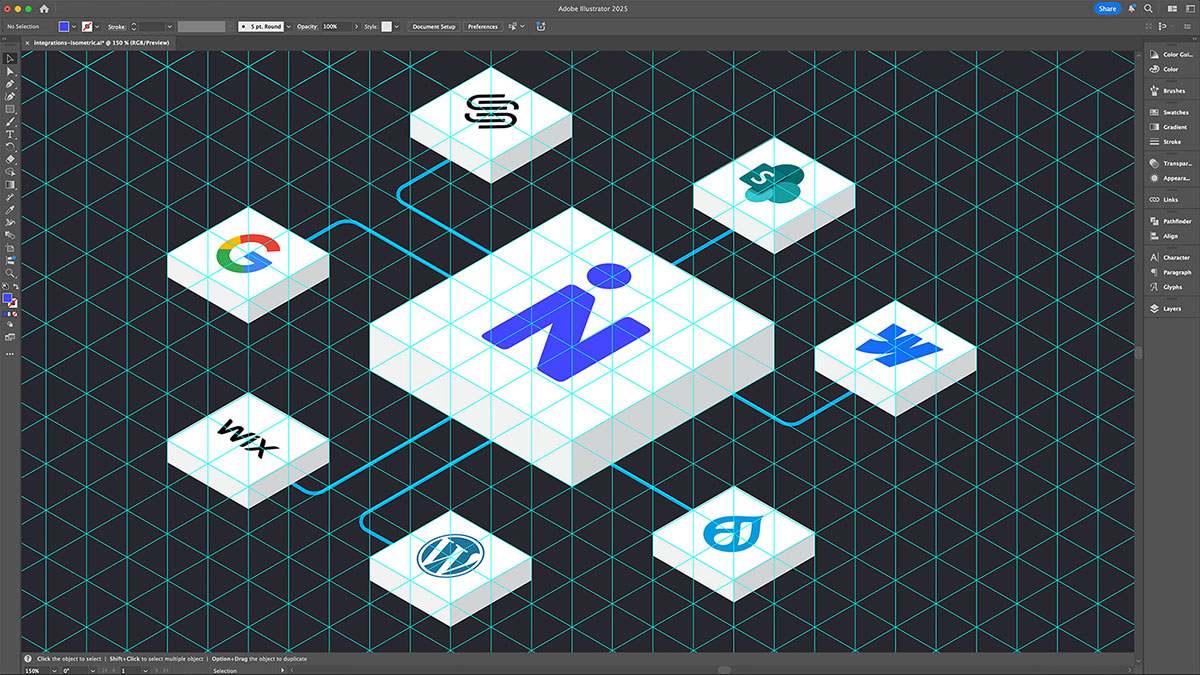Click the stroke weight stepper arrows
1200x675 pixels.
(x=134, y=26)
